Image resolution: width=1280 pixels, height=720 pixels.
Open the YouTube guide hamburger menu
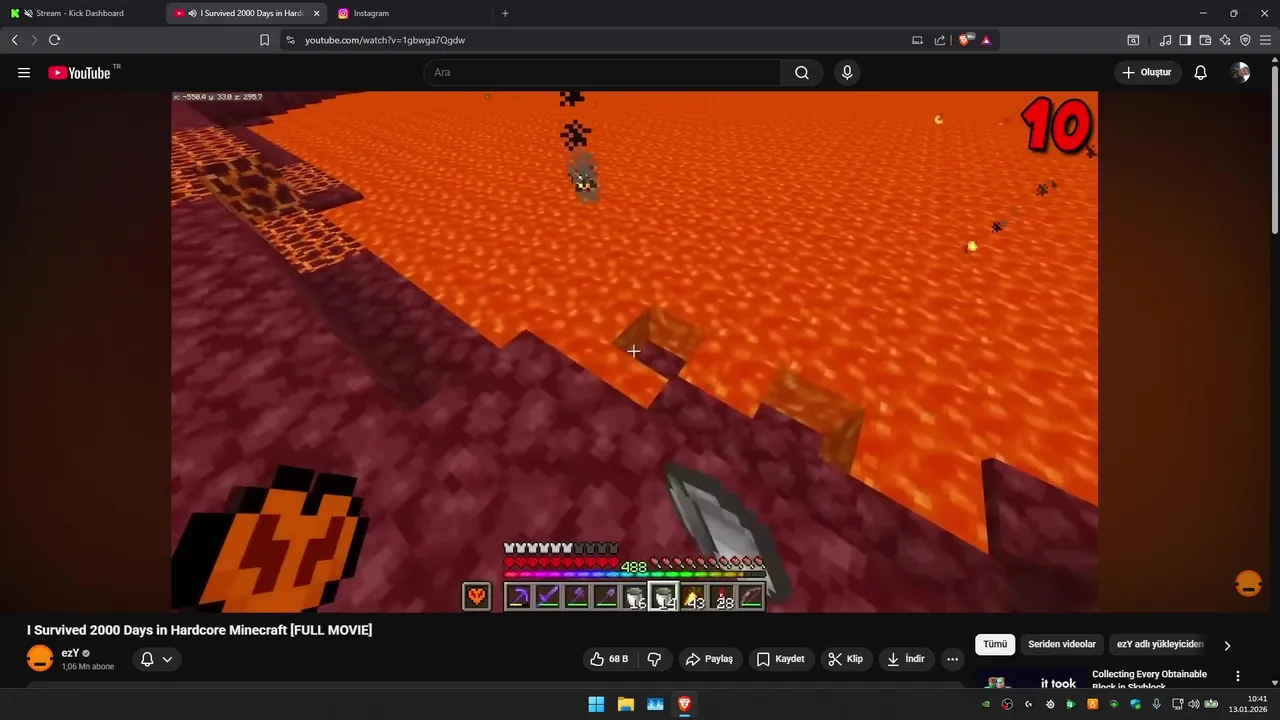24,73
